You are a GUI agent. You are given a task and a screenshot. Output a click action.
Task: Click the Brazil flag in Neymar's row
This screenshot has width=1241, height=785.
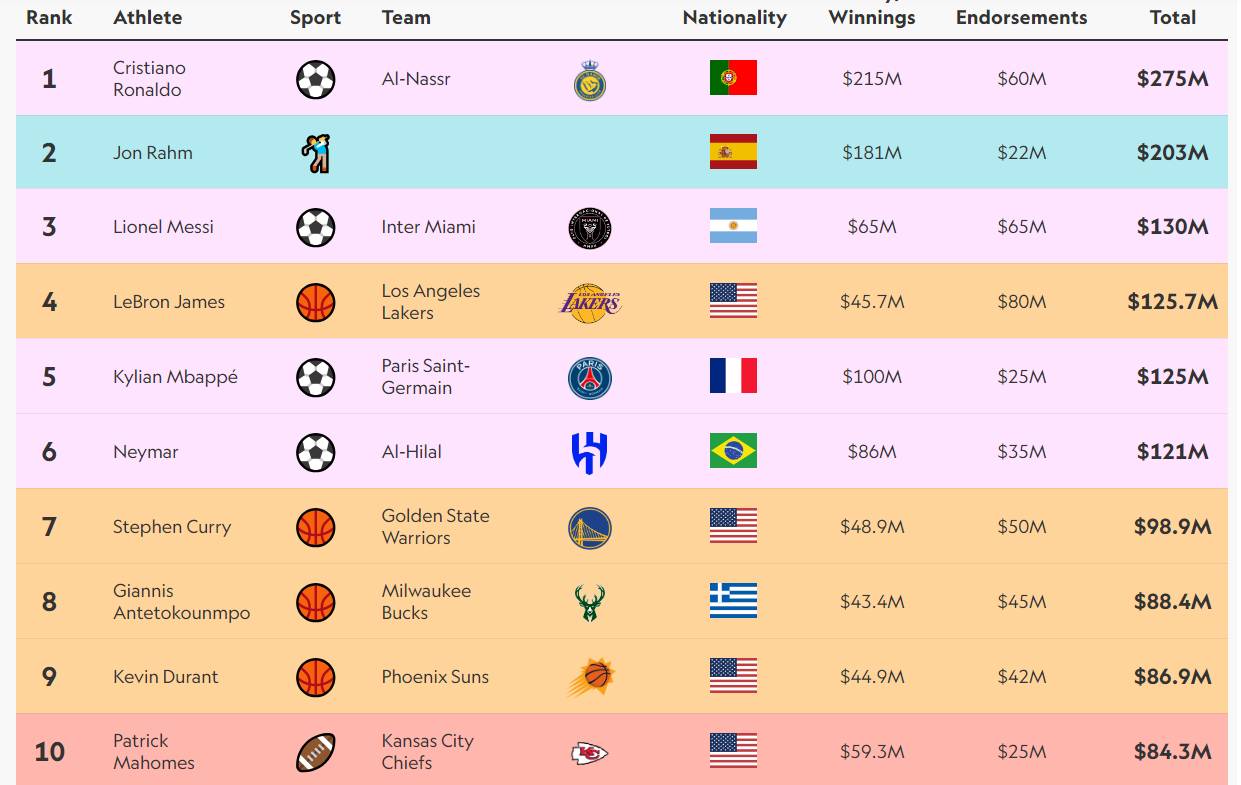point(733,451)
